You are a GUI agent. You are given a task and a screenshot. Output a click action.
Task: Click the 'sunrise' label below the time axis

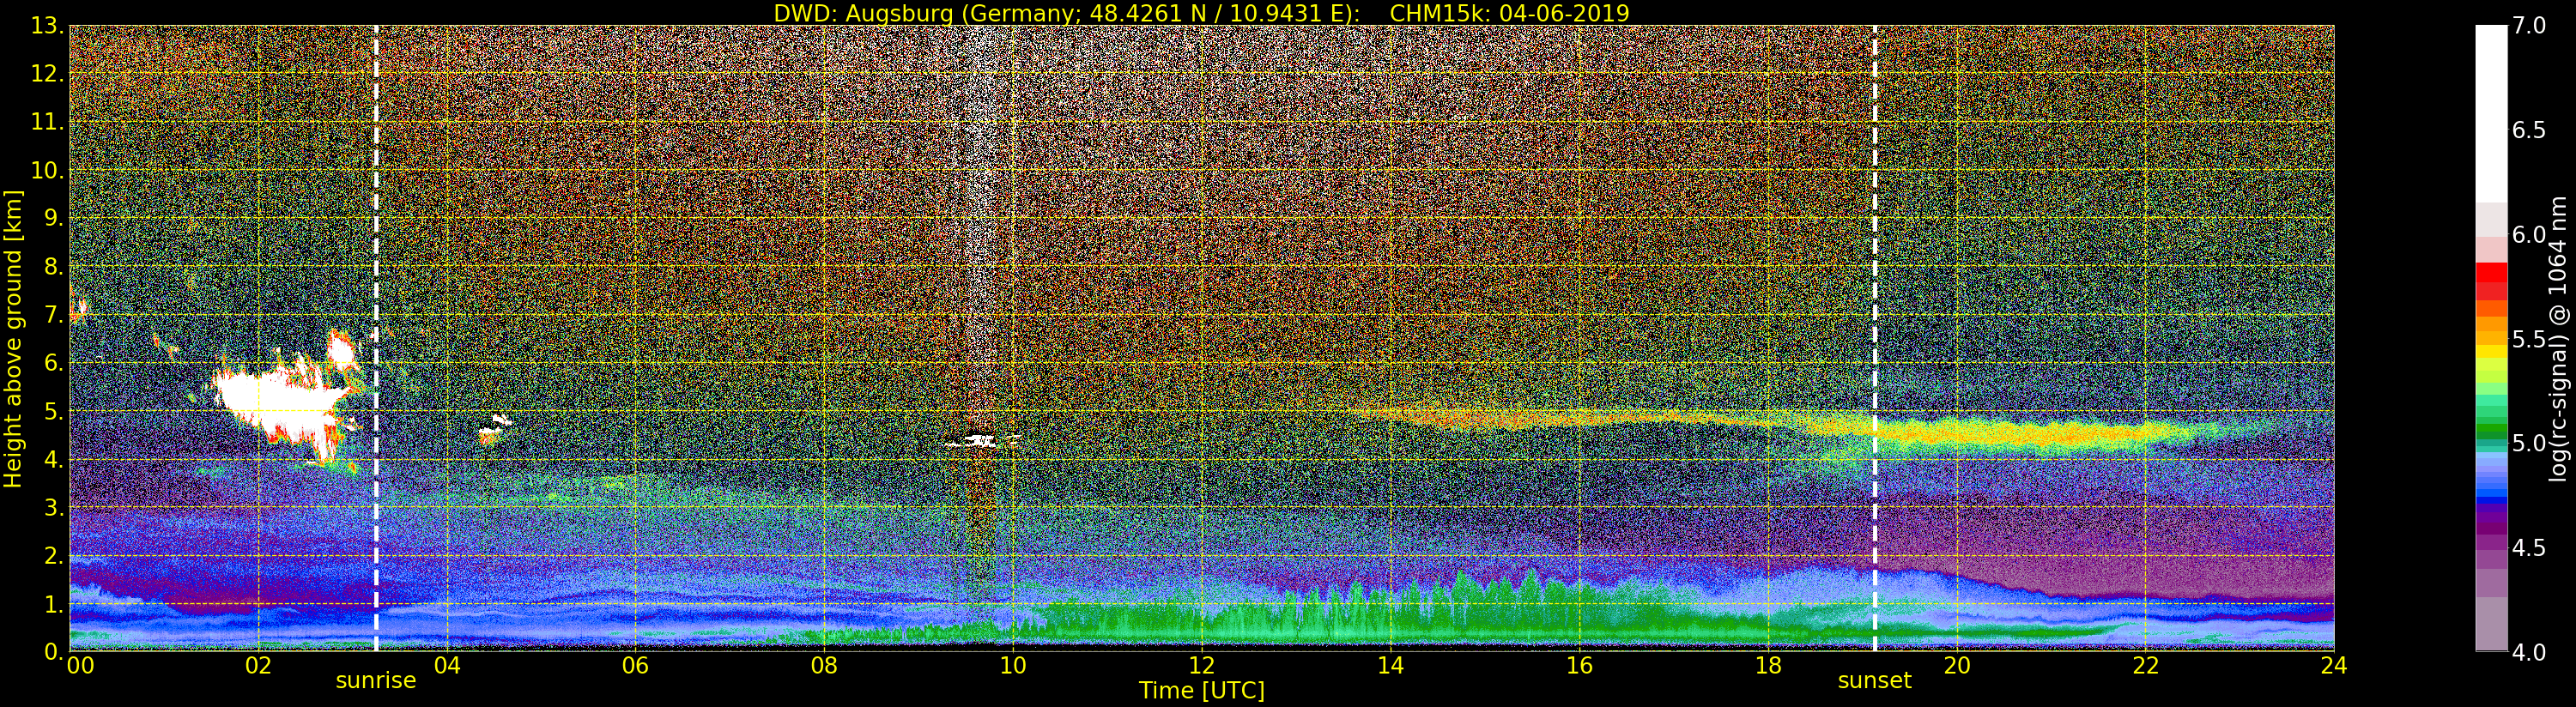[x=375, y=681]
